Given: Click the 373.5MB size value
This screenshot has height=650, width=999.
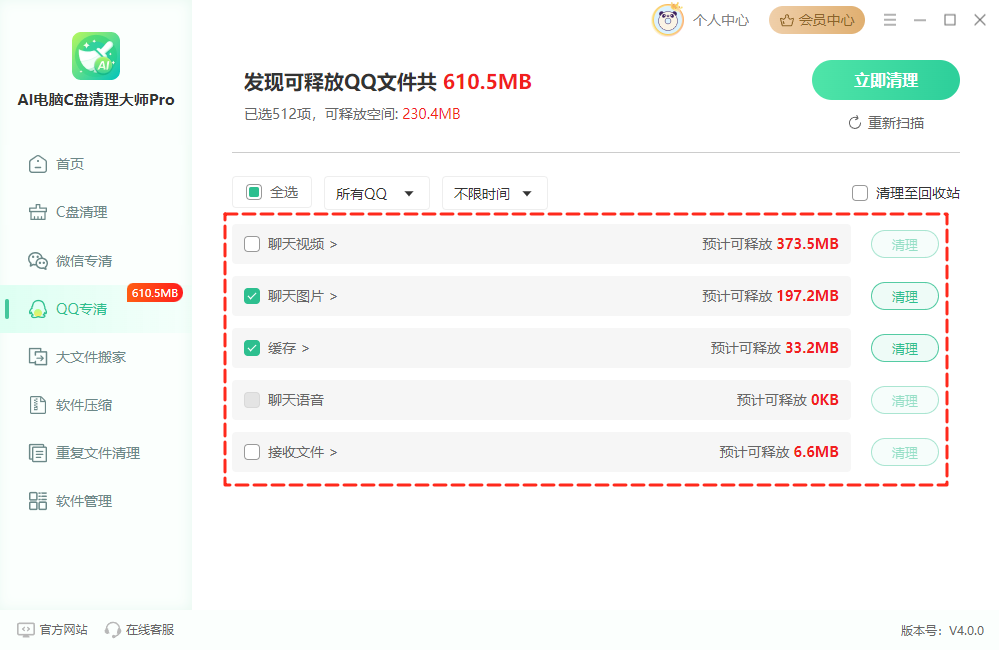Looking at the screenshot, I should click(807, 244).
